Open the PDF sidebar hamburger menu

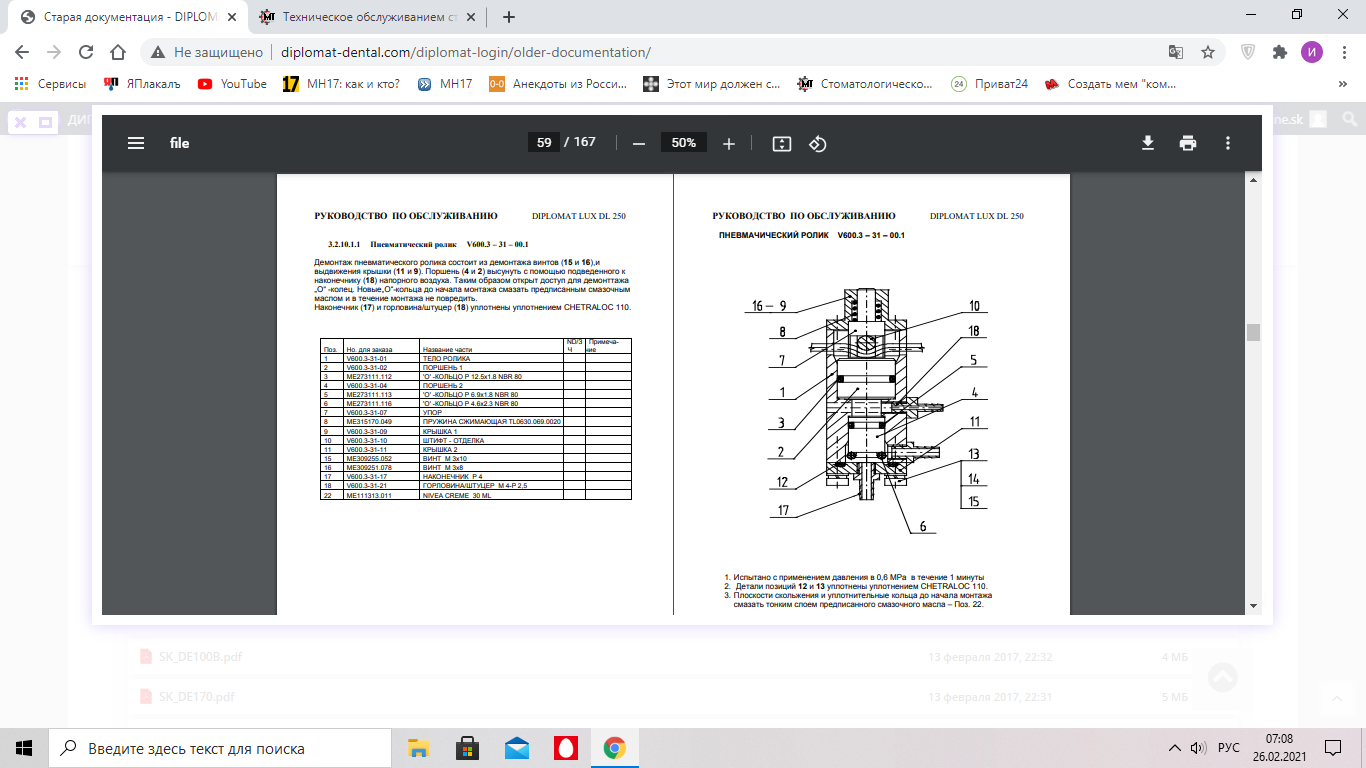point(136,143)
